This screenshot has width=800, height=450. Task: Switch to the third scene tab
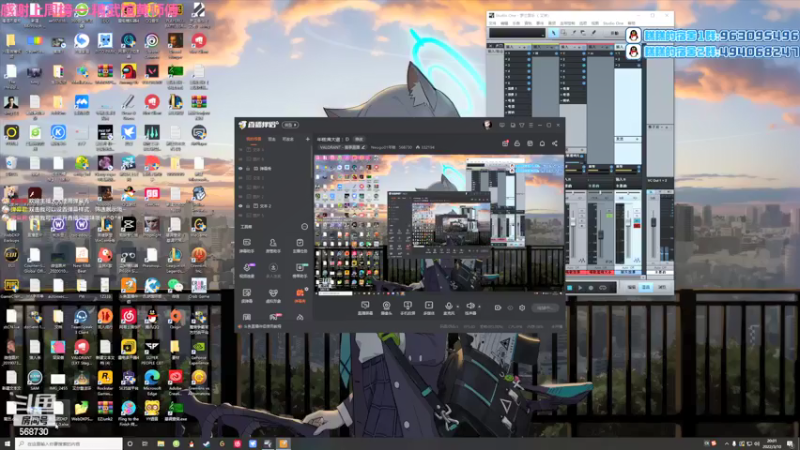point(288,139)
